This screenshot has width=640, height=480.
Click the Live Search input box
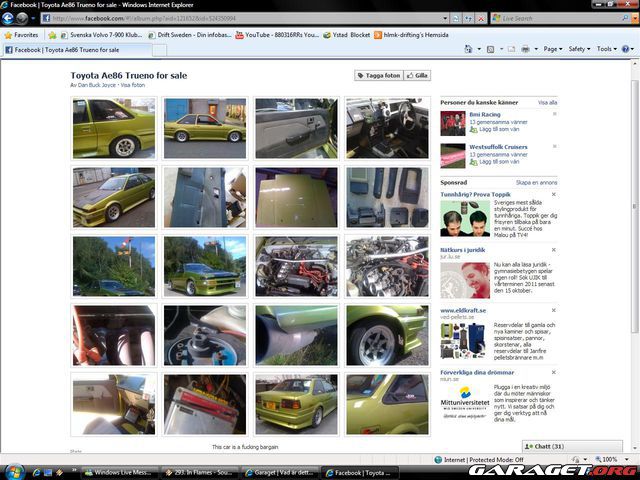coord(560,18)
